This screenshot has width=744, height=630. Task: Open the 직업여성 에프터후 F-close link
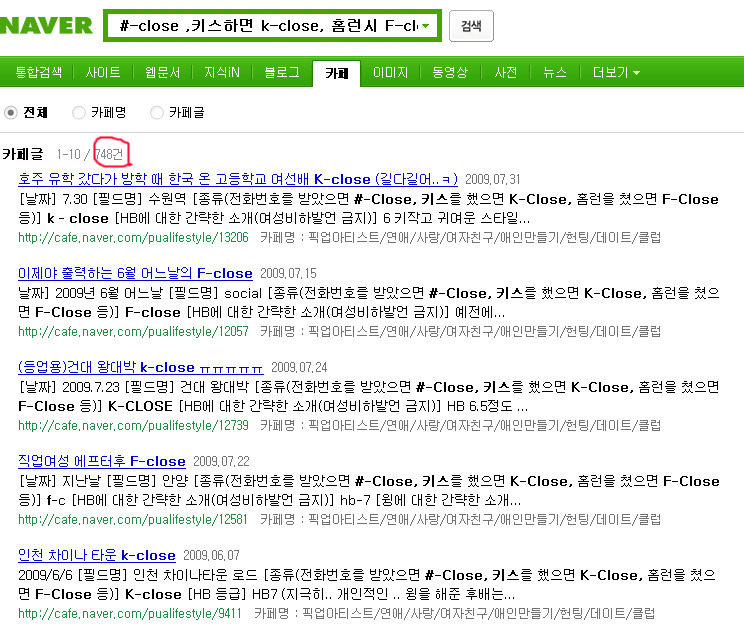click(x=102, y=461)
